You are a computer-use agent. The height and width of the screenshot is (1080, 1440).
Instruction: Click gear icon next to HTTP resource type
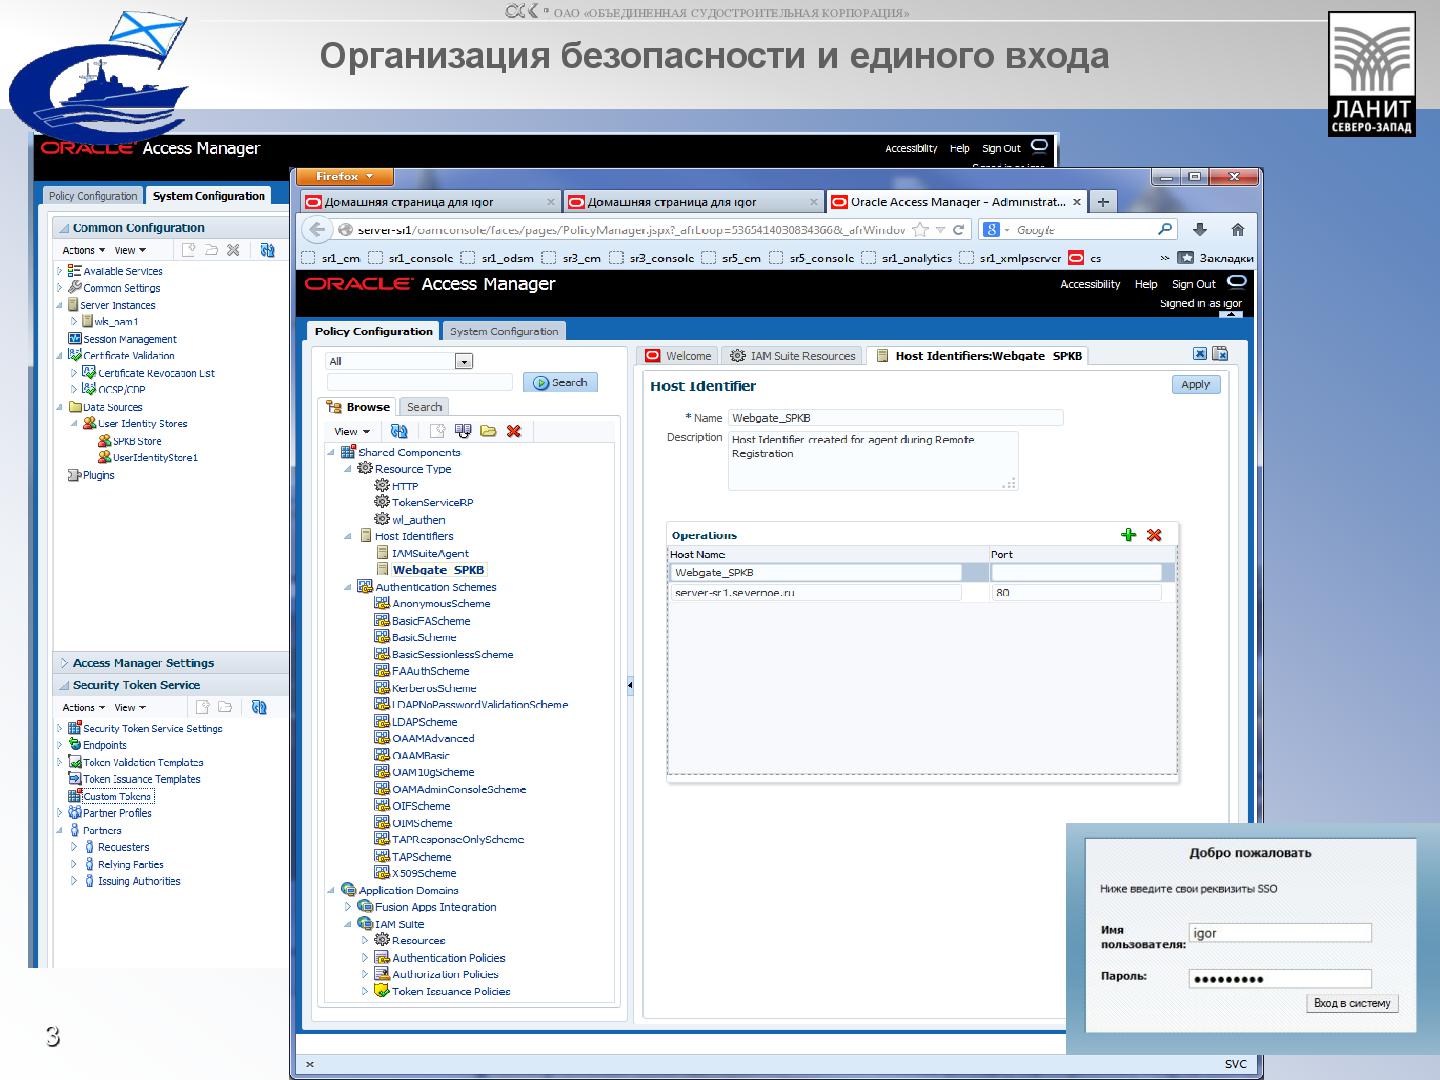(381, 486)
